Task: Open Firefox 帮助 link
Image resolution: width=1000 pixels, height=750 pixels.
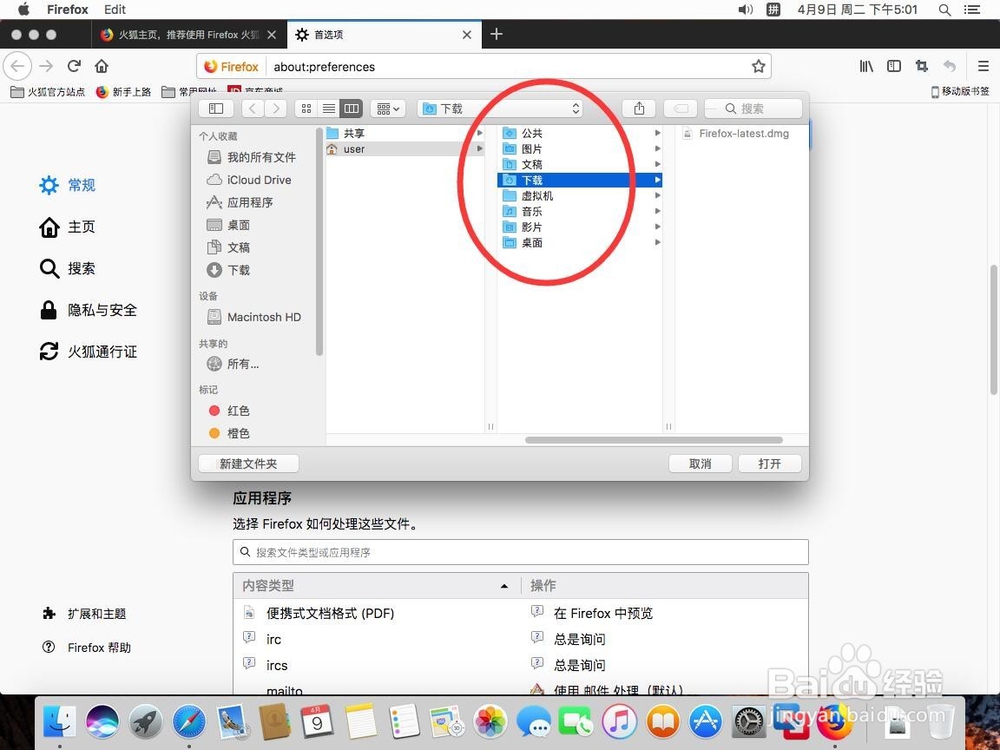Action: (x=86, y=647)
